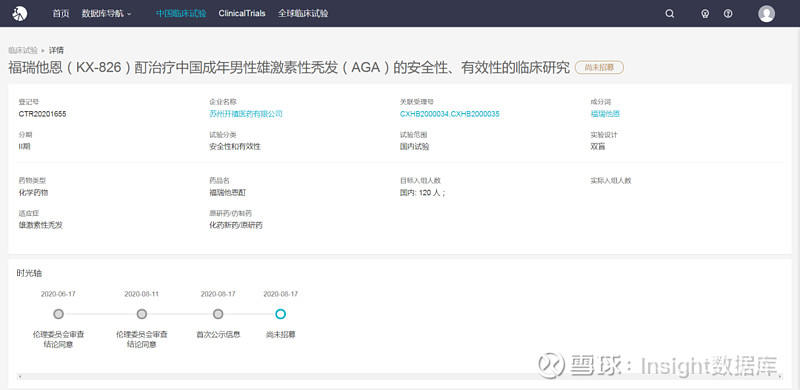The width and height of the screenshot is (800, 390).
Task: Click the 双盲 design value
Action: 597,147
